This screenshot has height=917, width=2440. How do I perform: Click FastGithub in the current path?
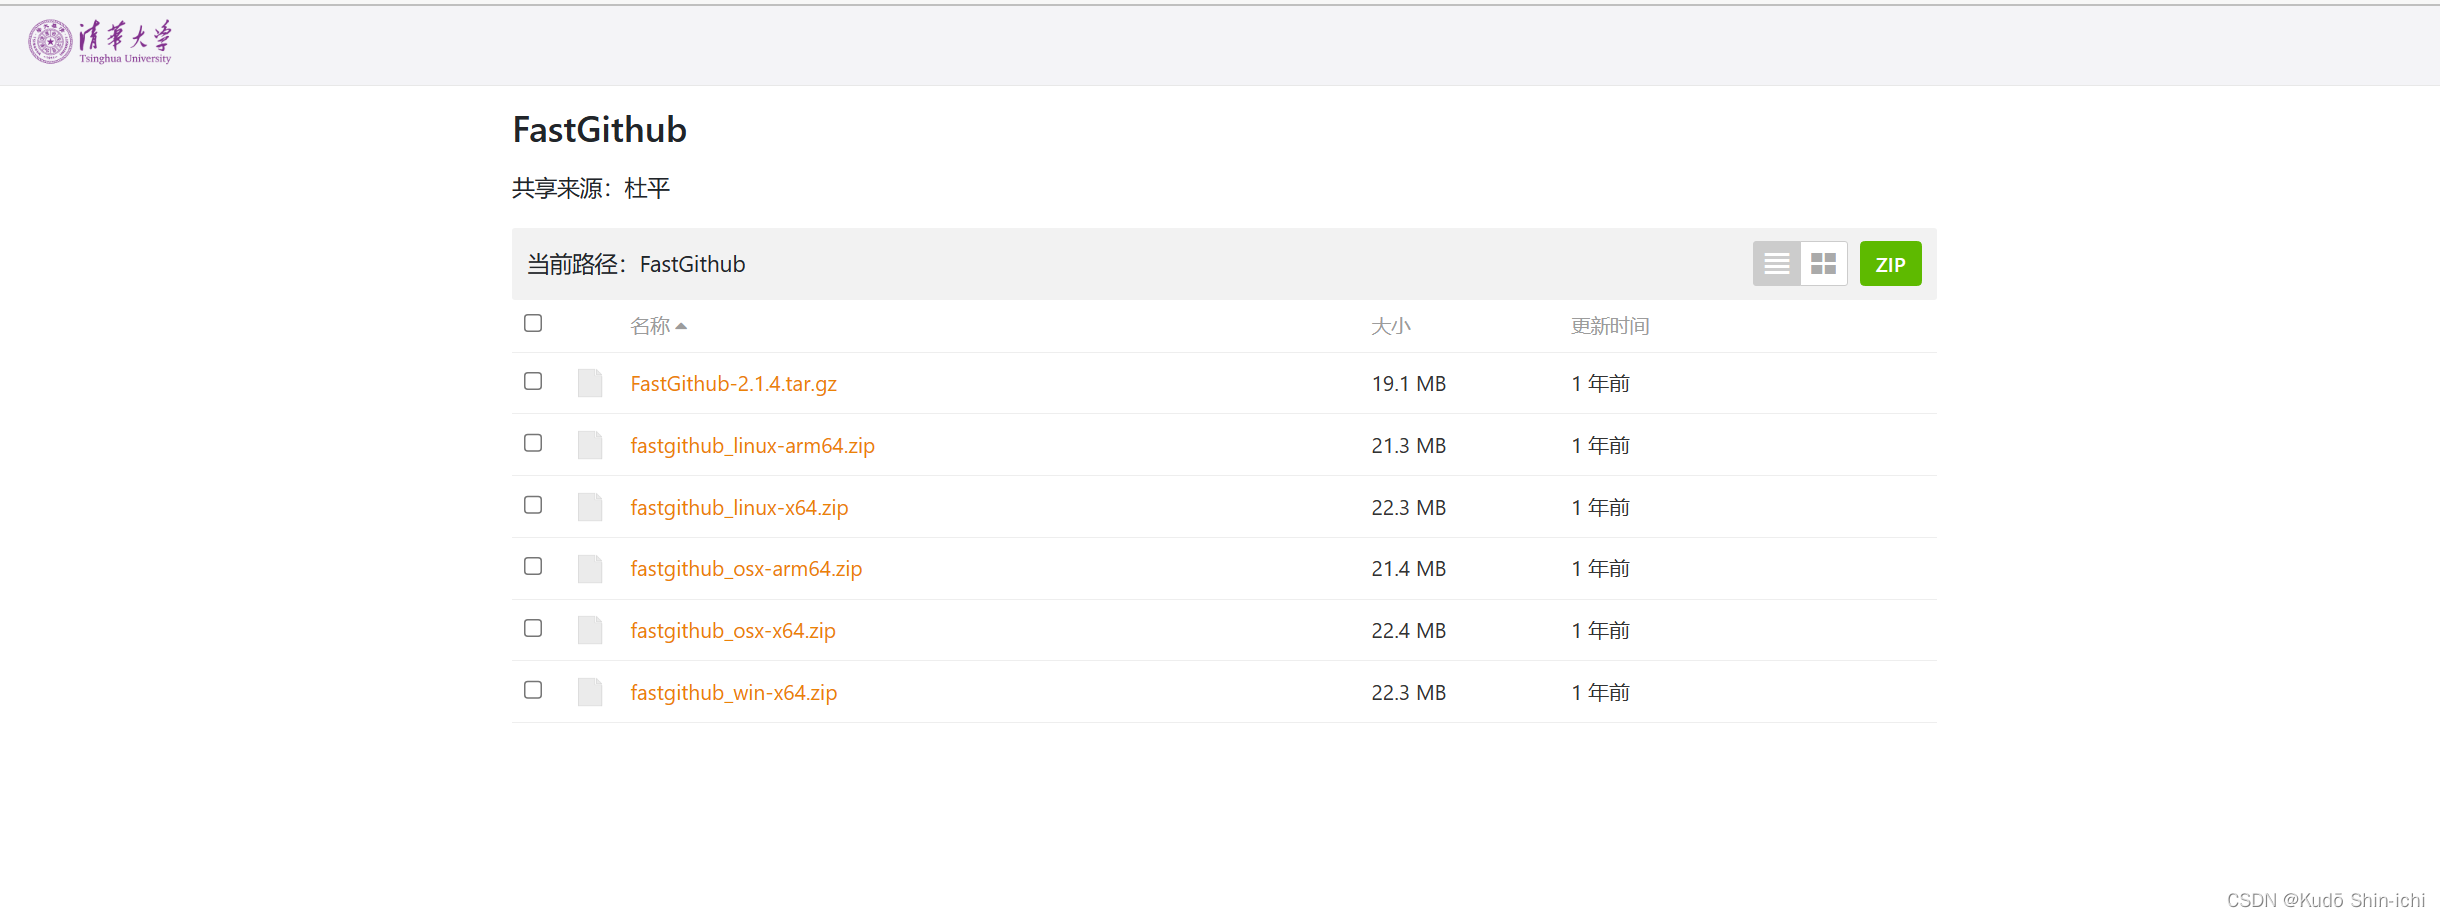click(x=692, y=264)
